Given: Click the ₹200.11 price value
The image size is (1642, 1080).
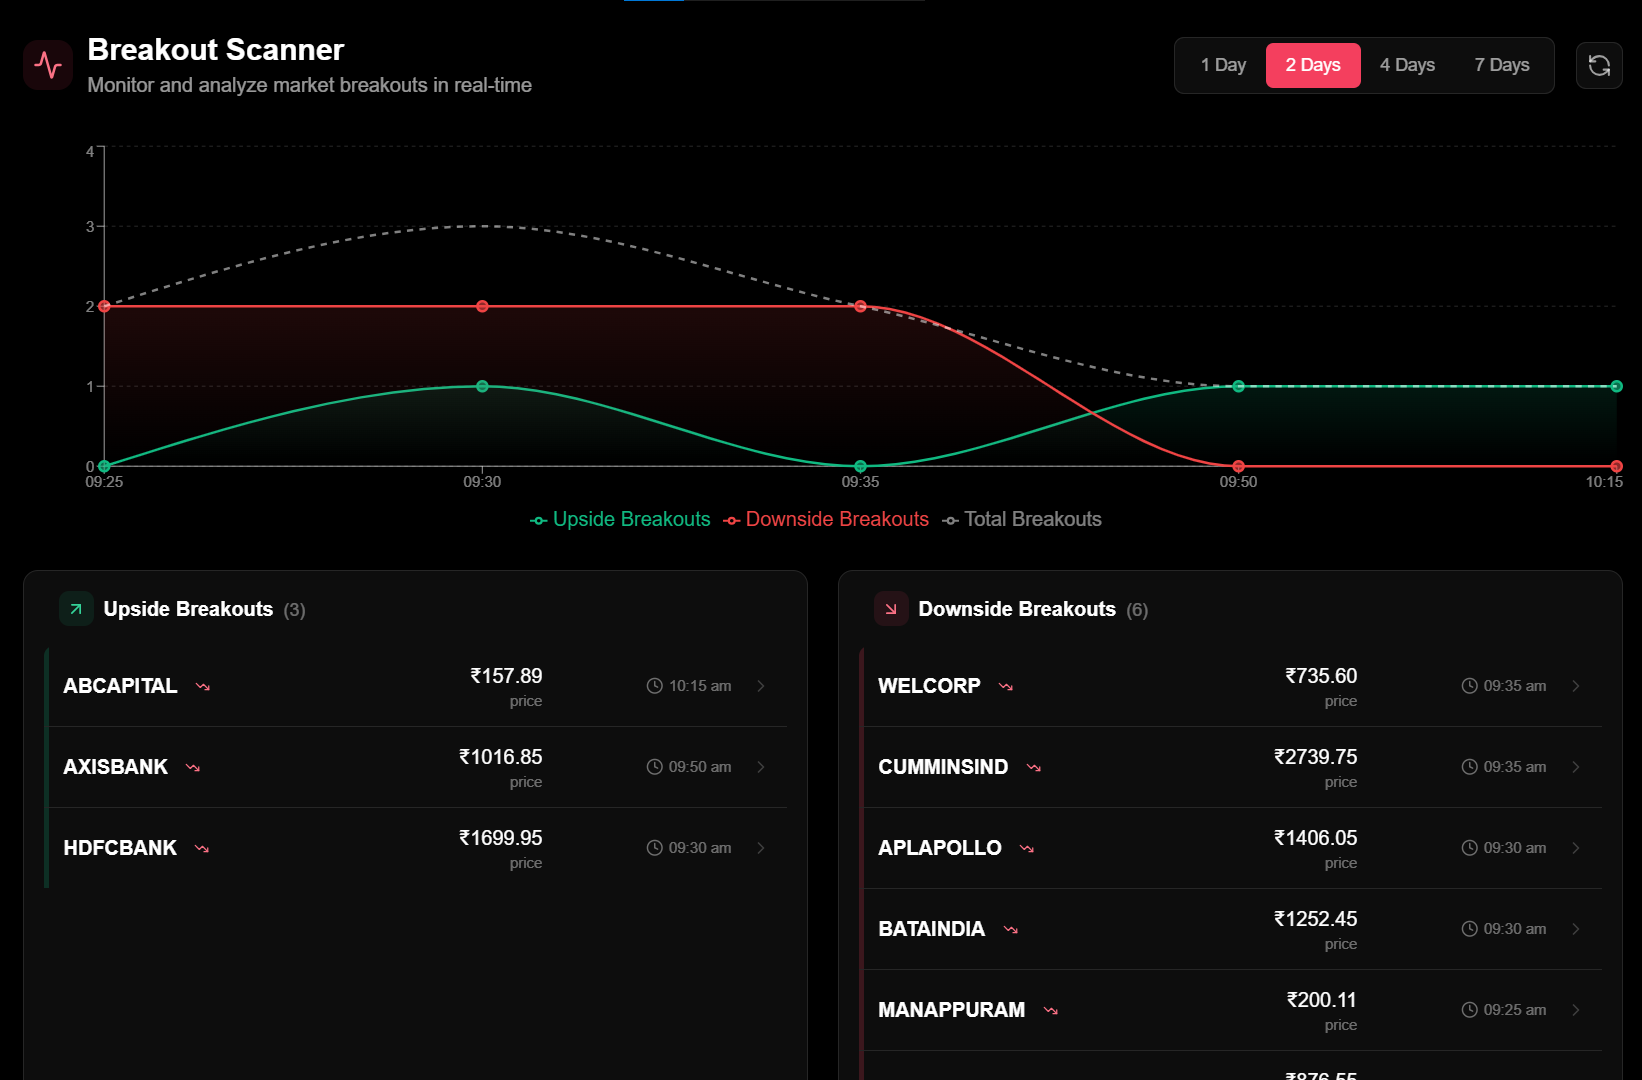Looking at the screenshot, I should point(1321,1000).
